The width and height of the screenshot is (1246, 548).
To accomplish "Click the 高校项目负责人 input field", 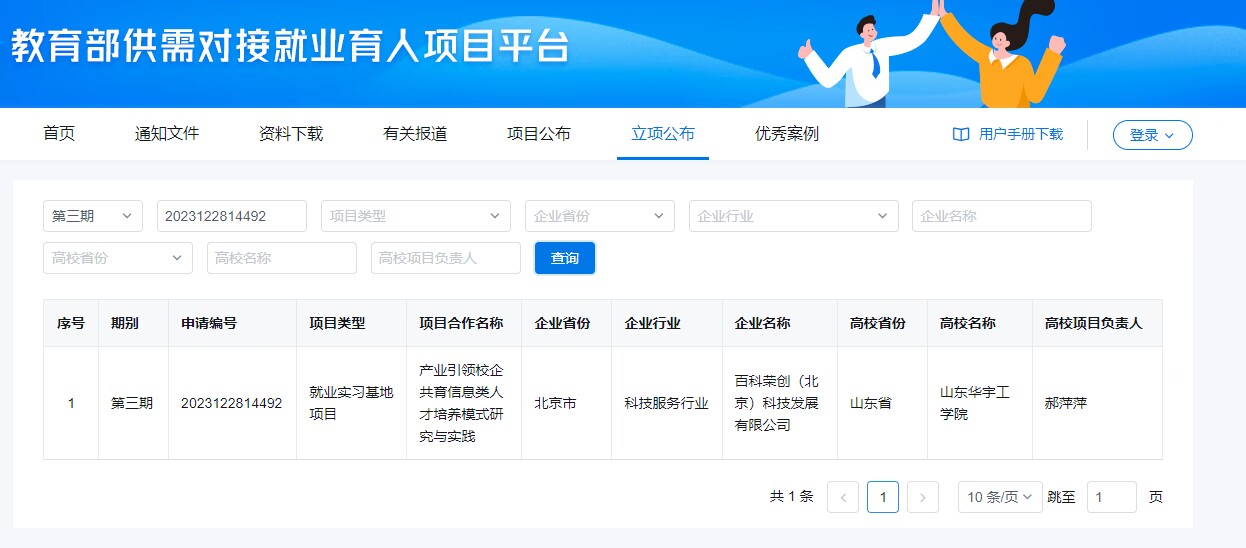I will click(x=445, y=258).
